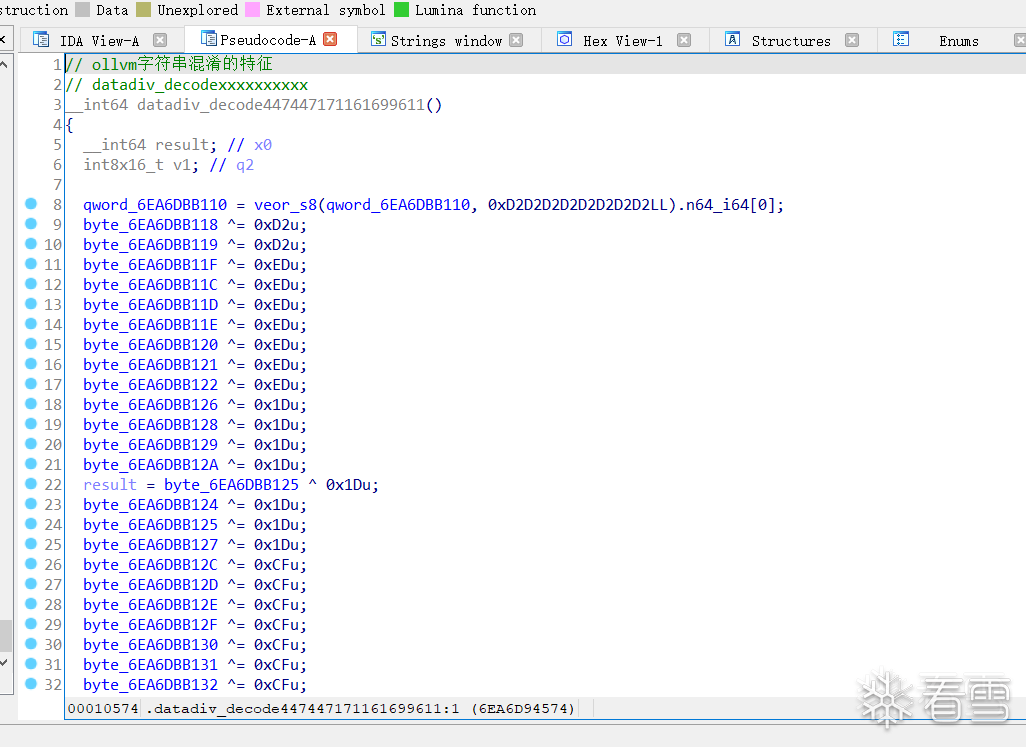Switch to the Strings window tab
This screenshot has width=1026, height=747.
446,41
